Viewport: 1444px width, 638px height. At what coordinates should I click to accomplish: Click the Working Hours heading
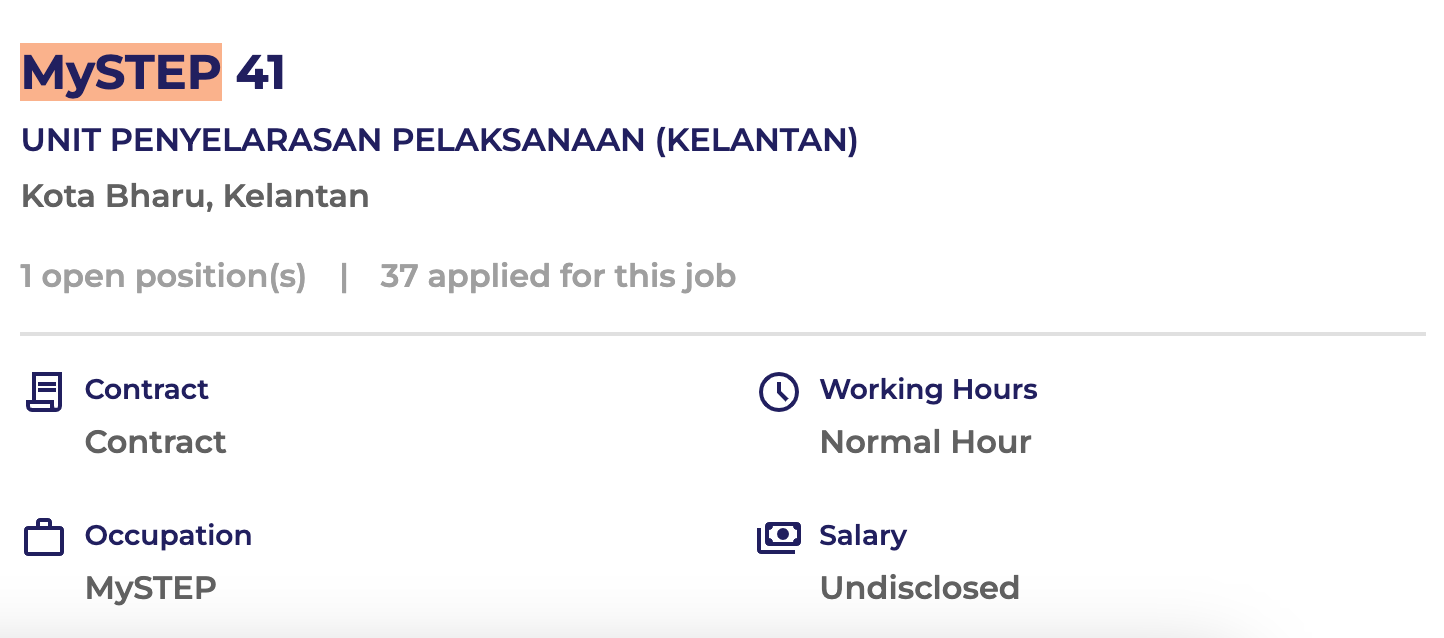(928, 389)
